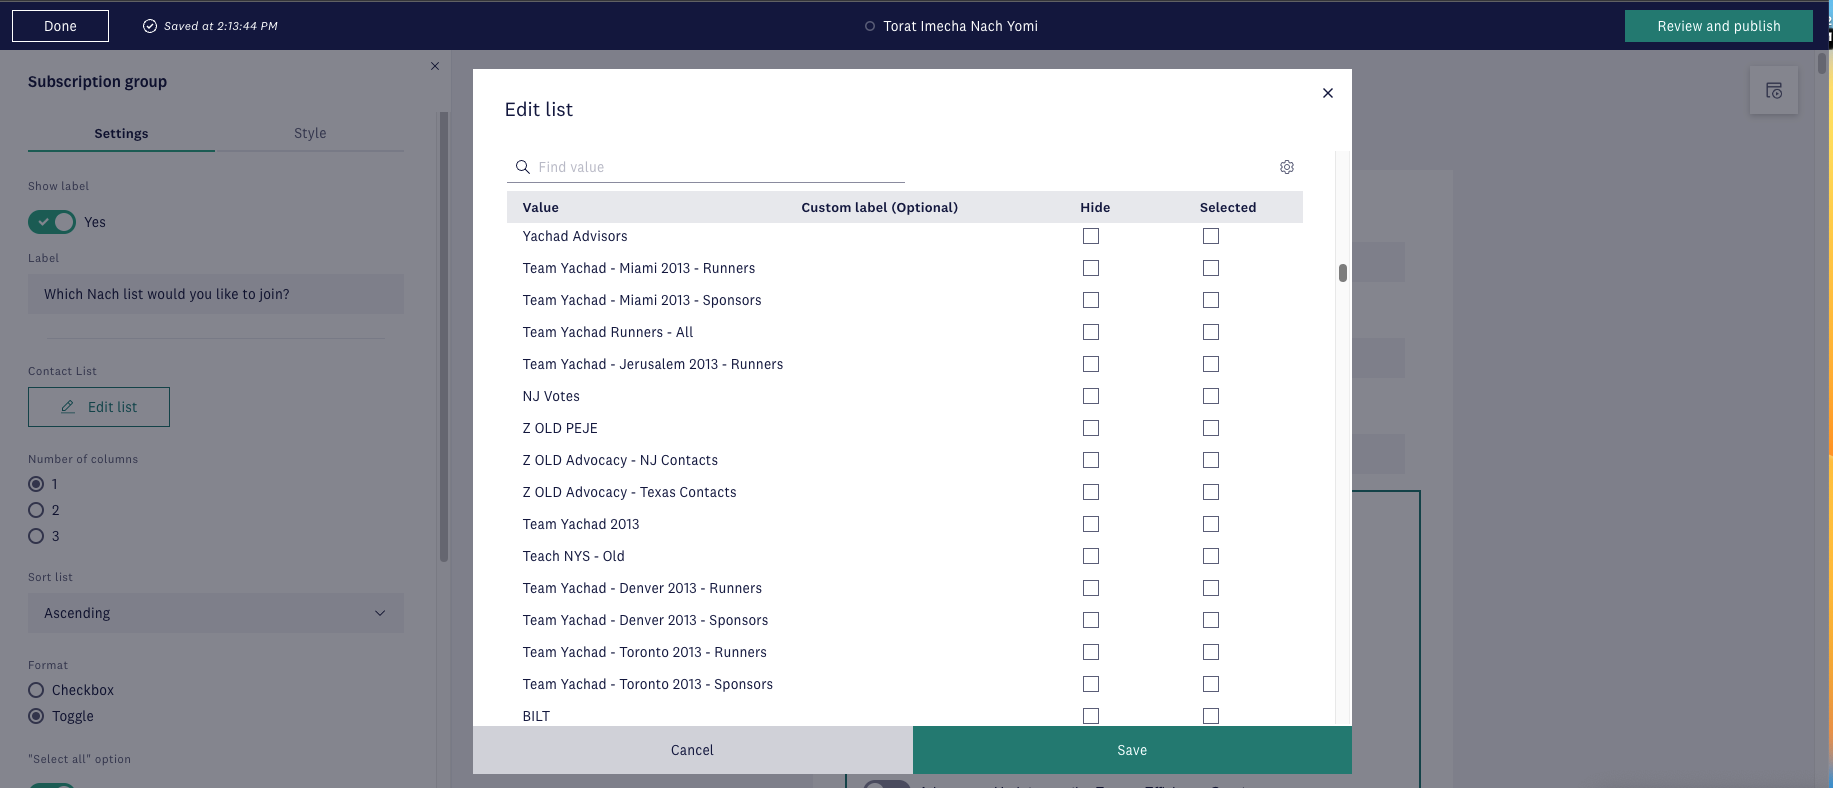Check Hide for Yachad Advisors
Image resolution: width=1833 pixels, height=788 pixels.
point(1090,236)
